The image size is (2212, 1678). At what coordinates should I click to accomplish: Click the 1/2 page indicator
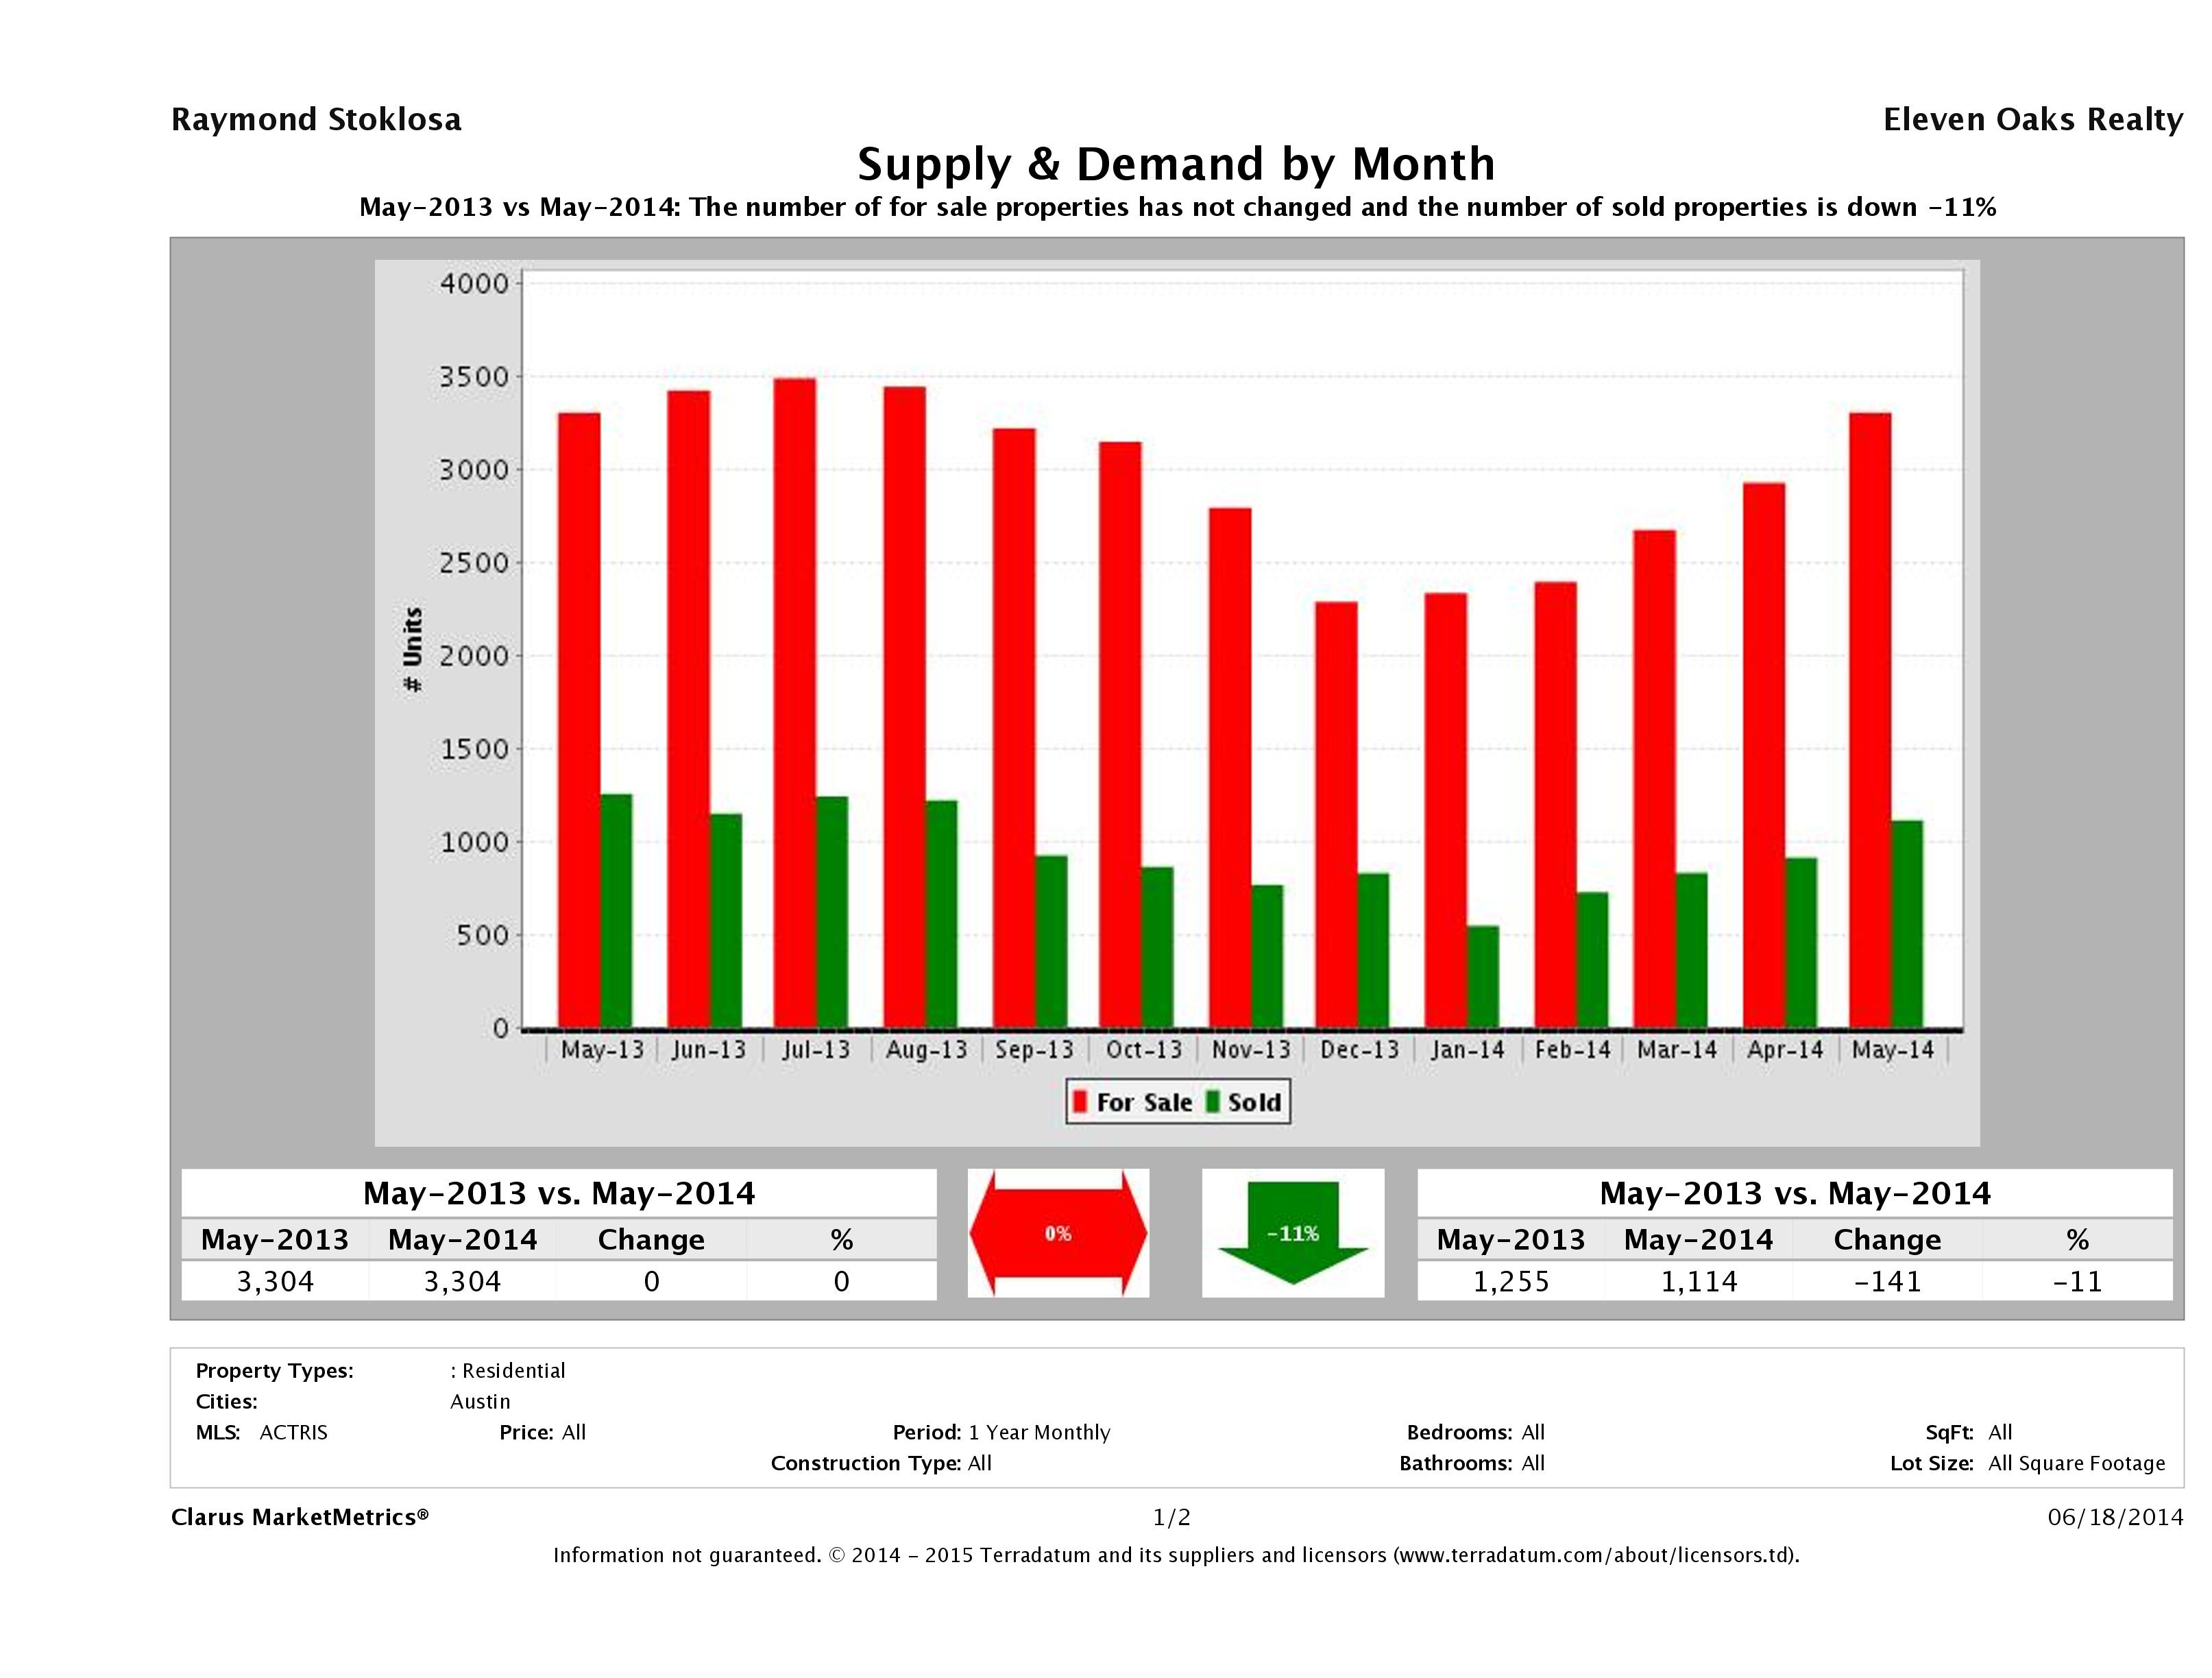1172,1518
